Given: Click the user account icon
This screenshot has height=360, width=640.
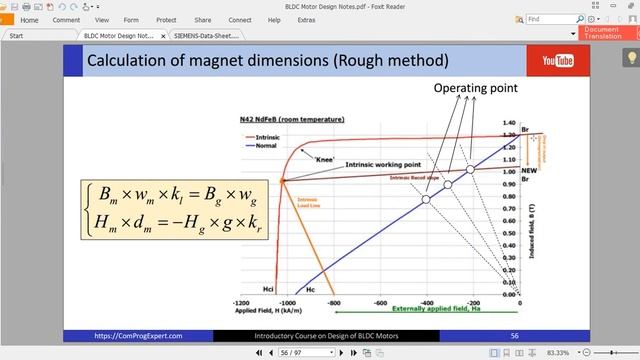Looking at the screenshot, I should 633,19.
